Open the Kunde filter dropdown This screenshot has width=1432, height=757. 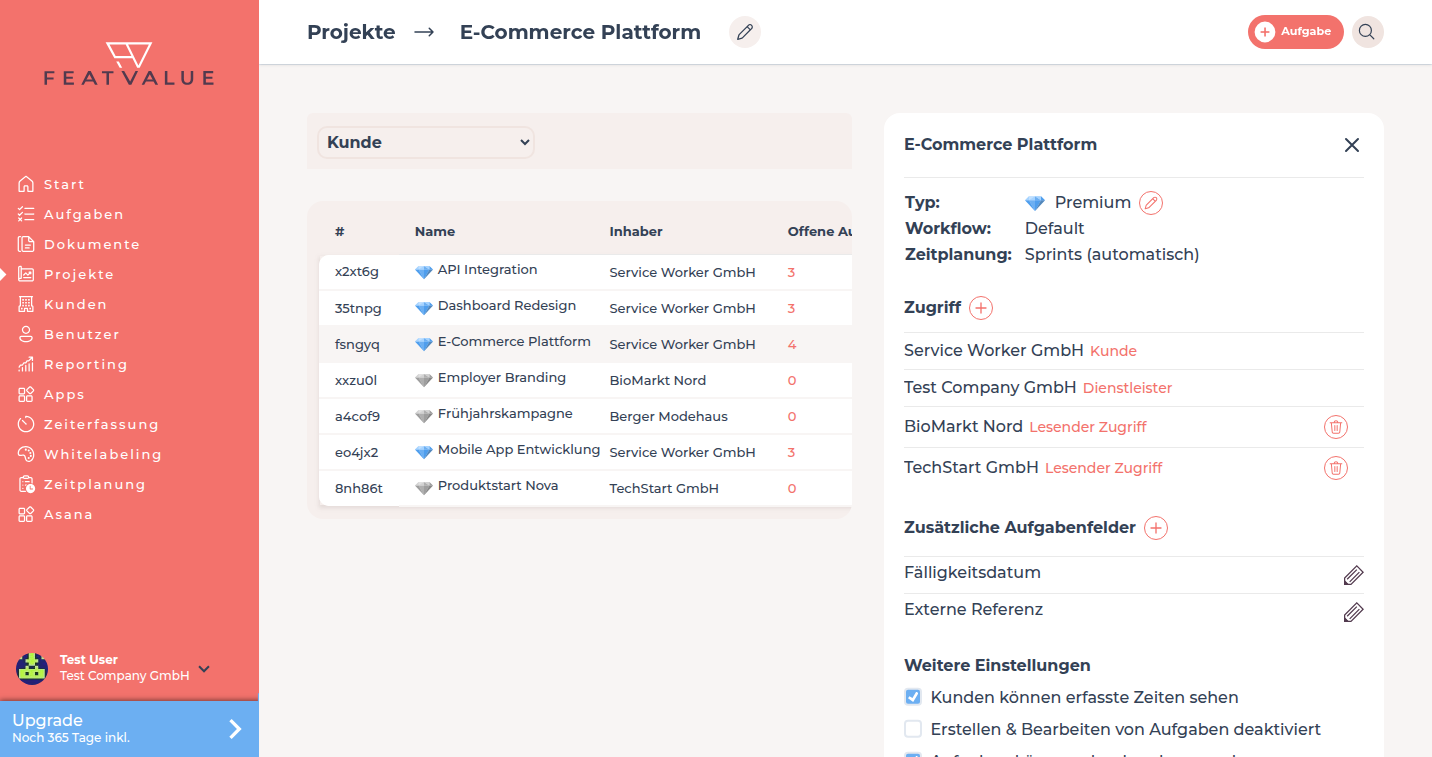426,142
